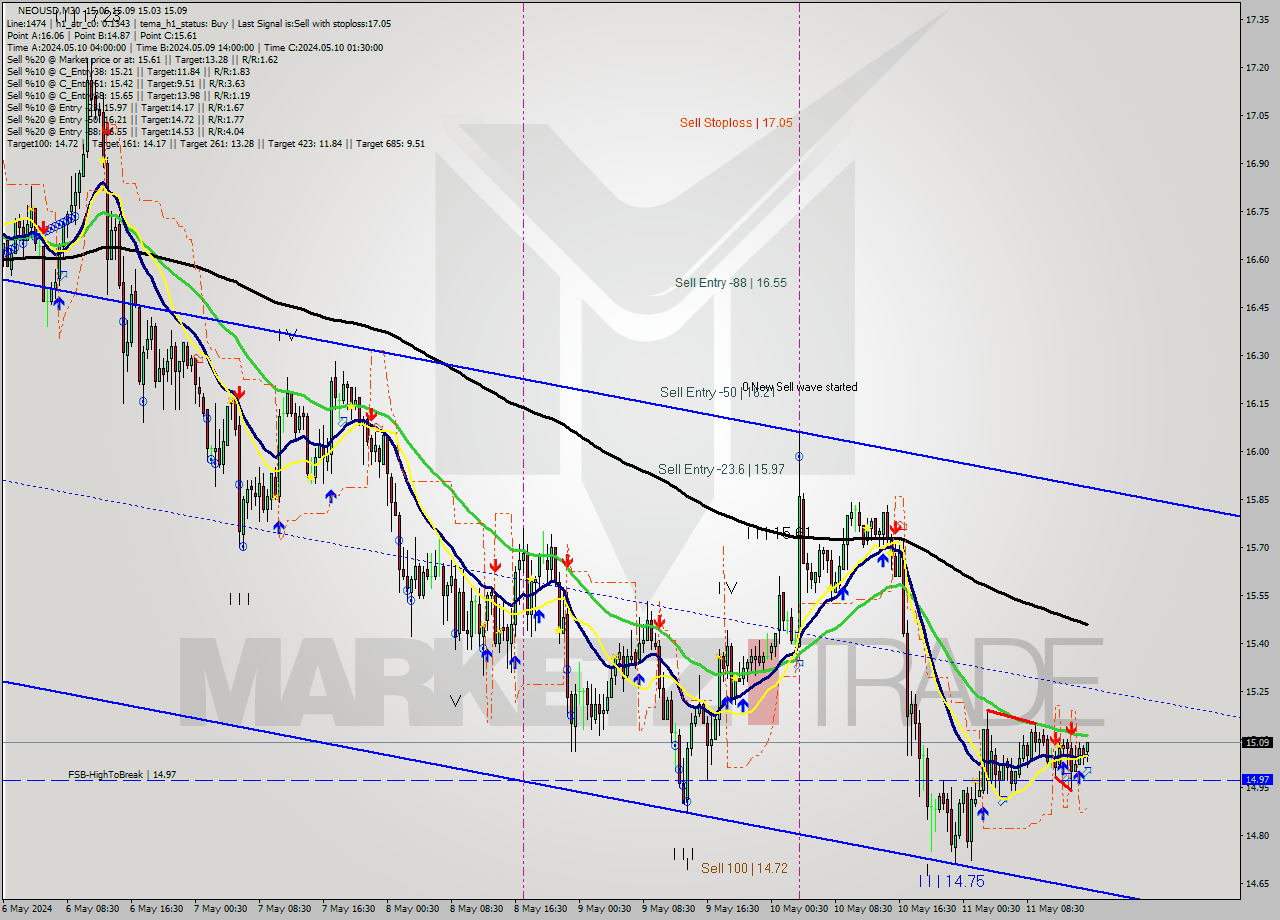Click the 'Sell %20 @ Market price' line

pyautogui.click(x=142, y=59)
